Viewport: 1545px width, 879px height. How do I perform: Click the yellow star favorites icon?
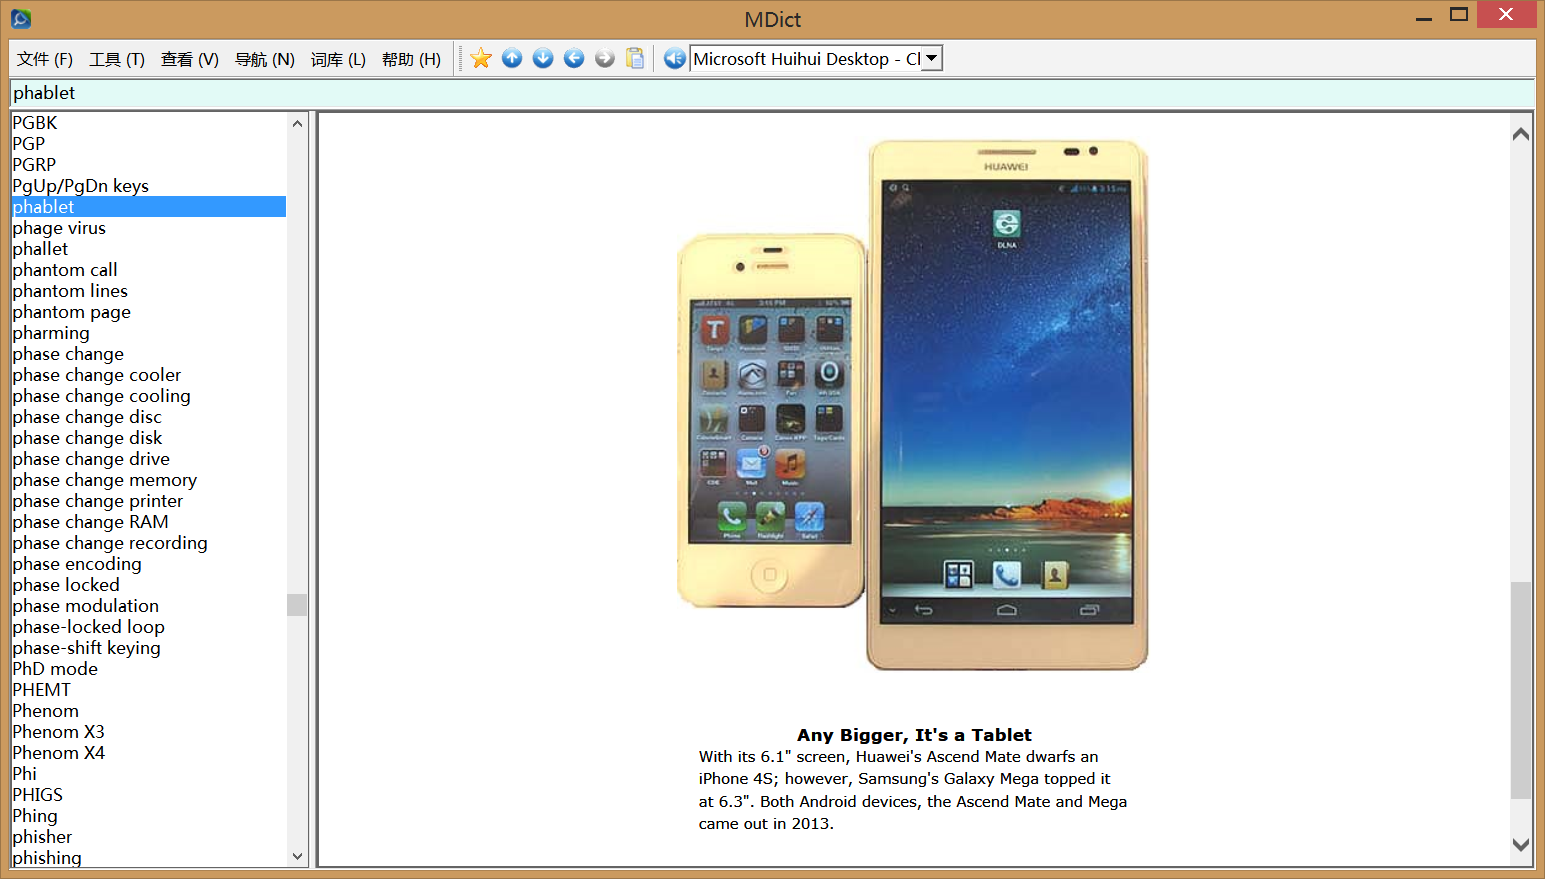[x=481, y=59]
